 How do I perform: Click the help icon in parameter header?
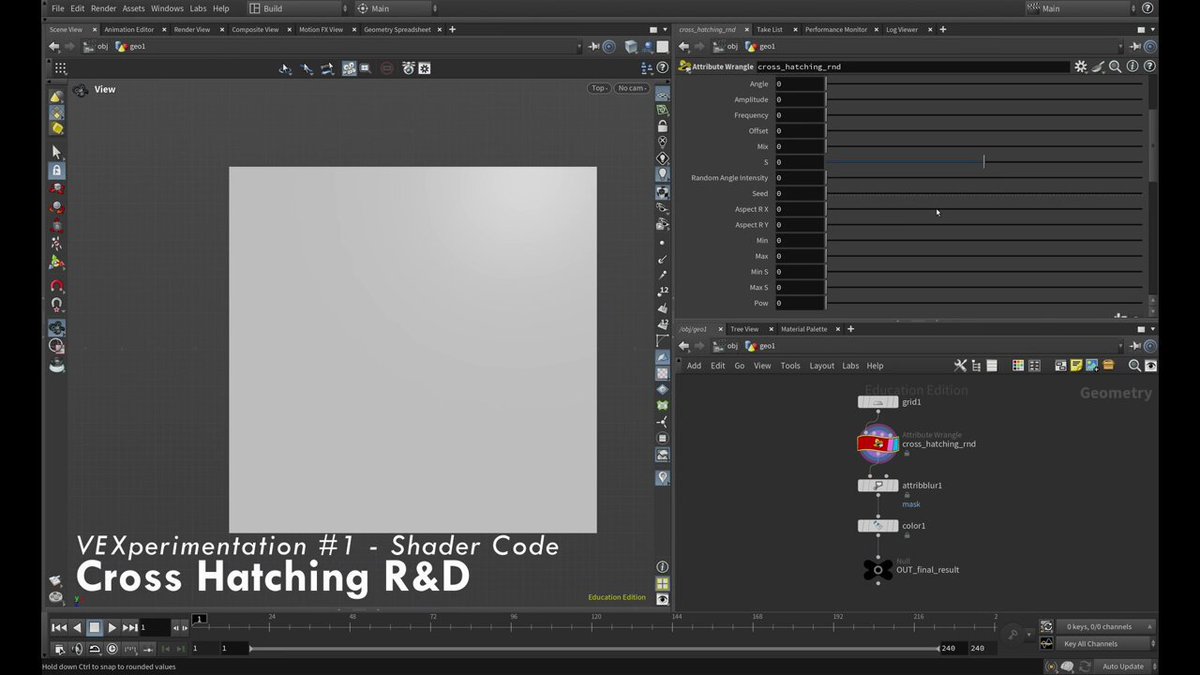(1149, 66)
